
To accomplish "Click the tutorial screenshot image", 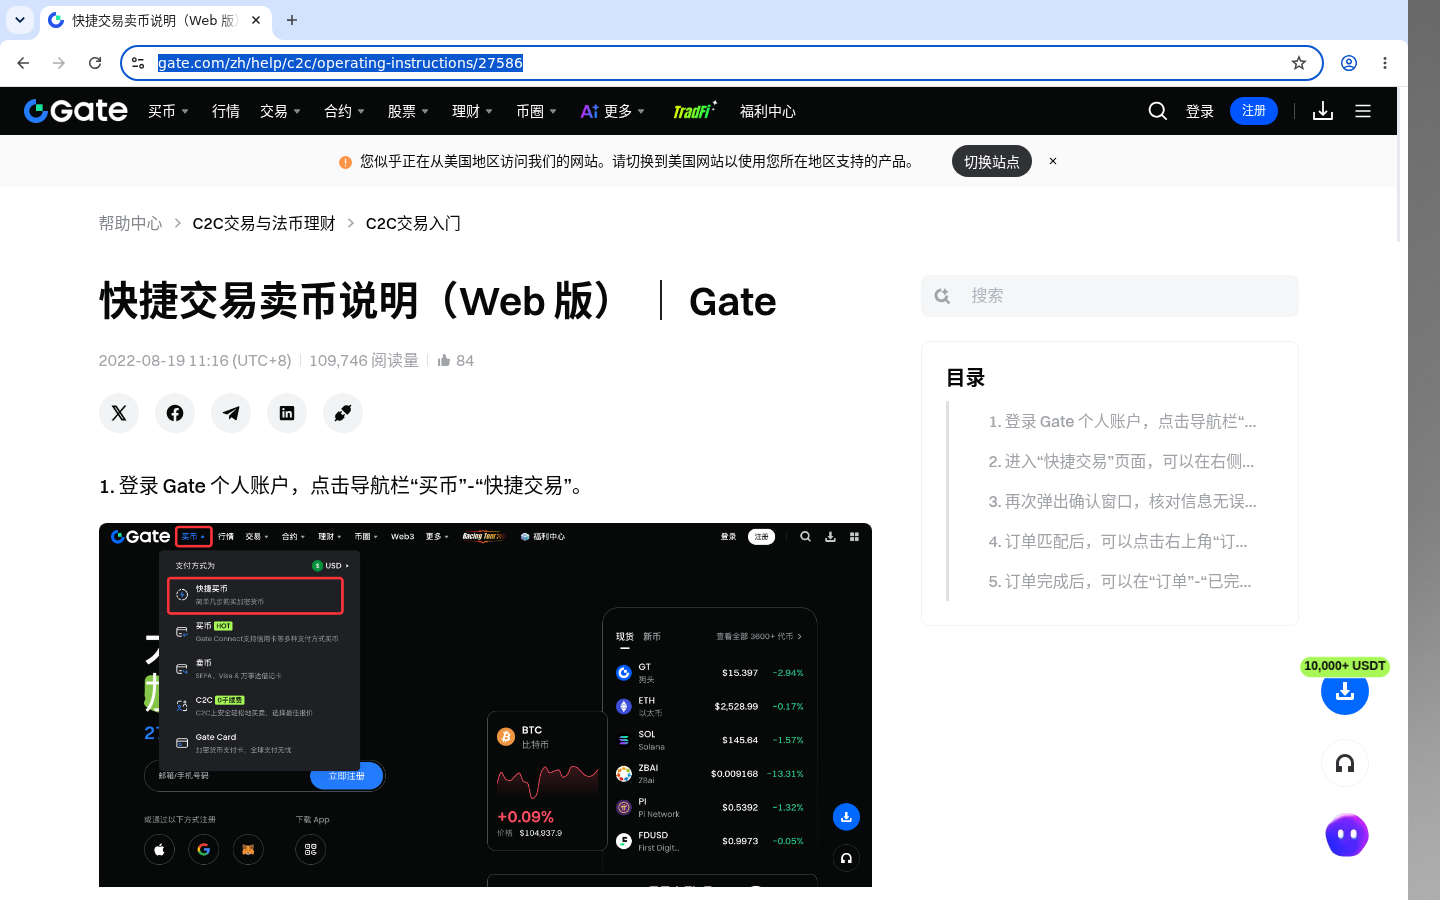I will point(485,705).
